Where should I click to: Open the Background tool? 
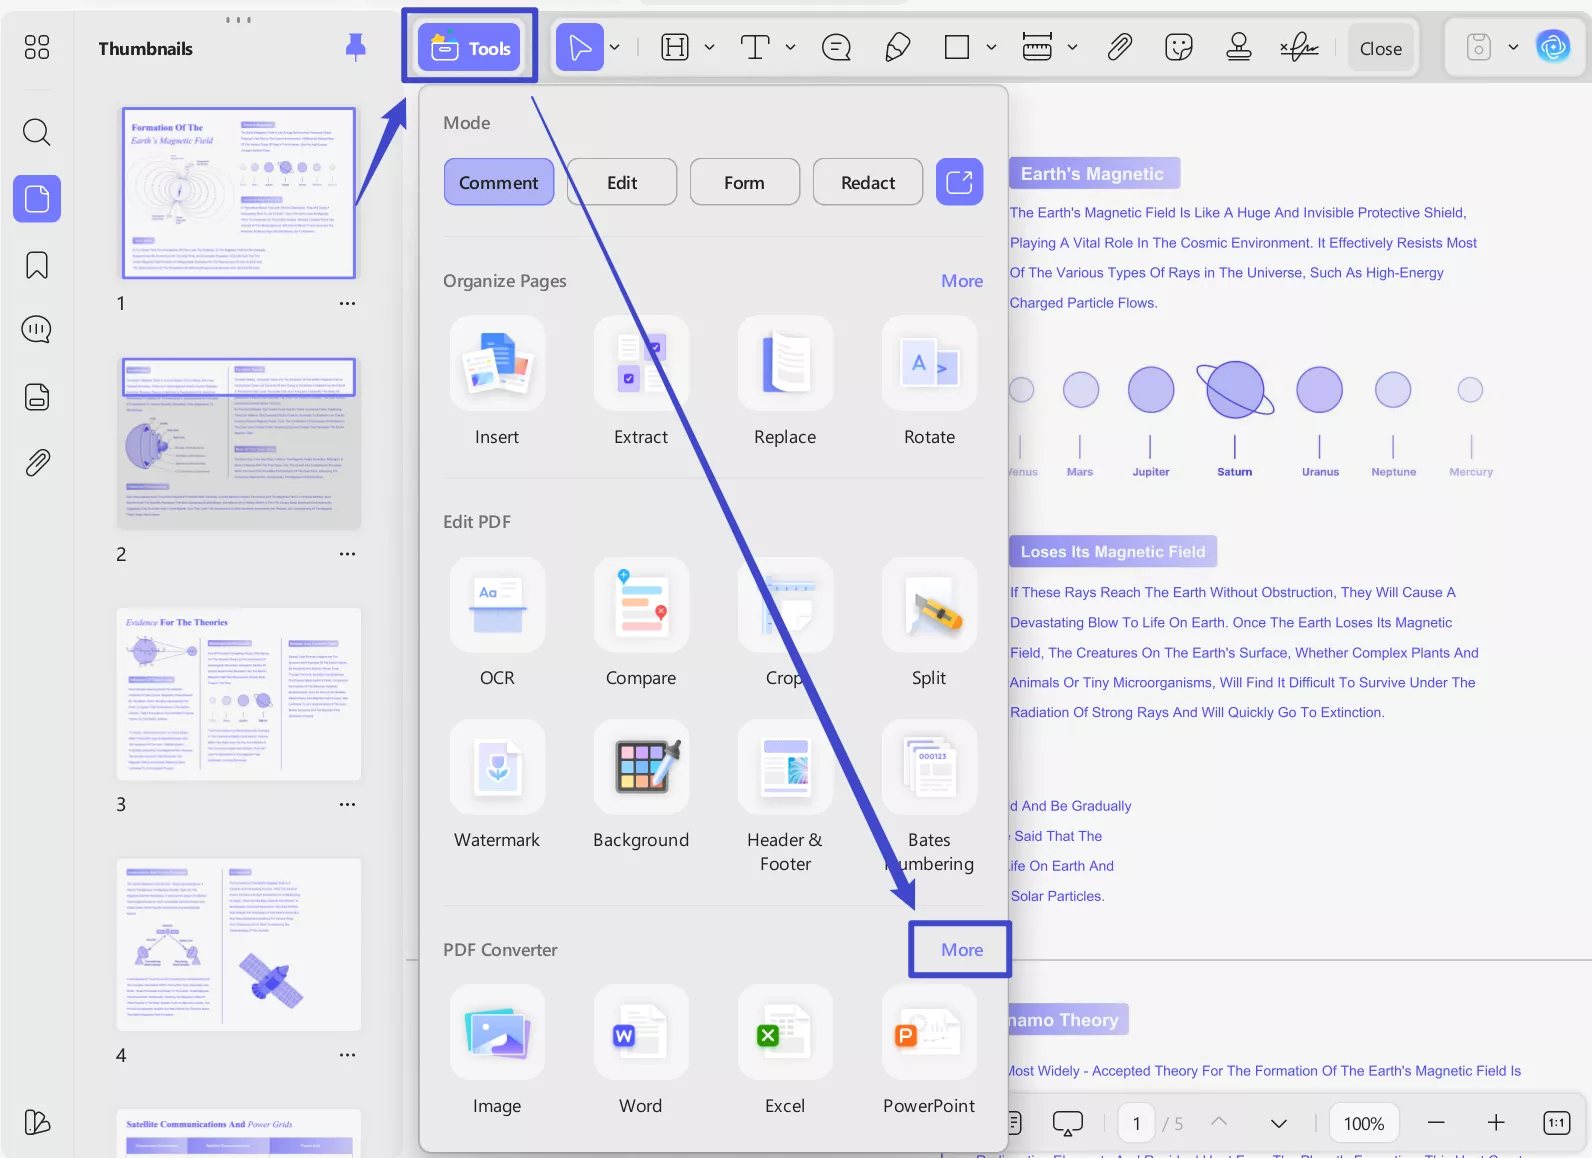(641, 785)
